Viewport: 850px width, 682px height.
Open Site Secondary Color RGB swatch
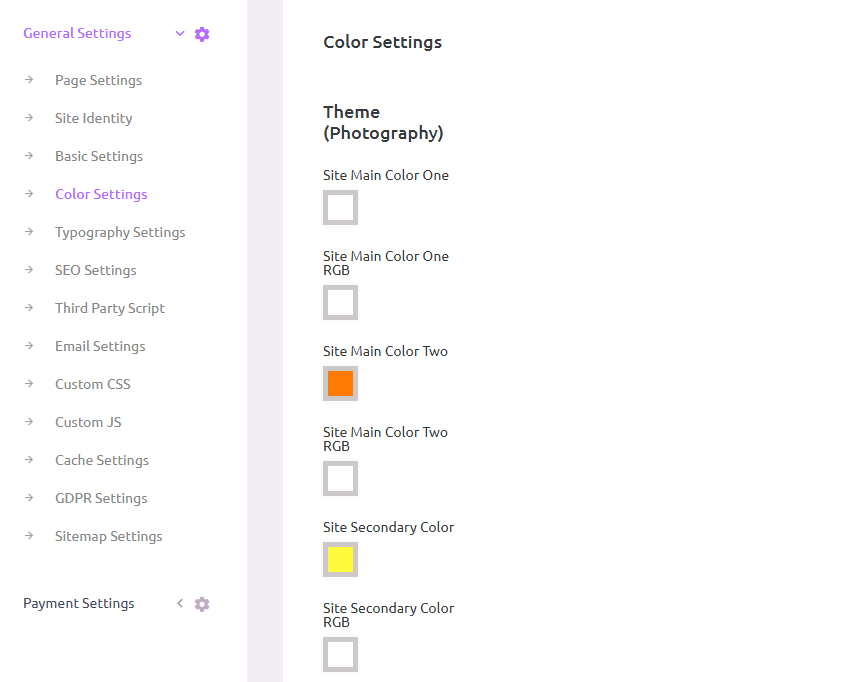(340, 655)
